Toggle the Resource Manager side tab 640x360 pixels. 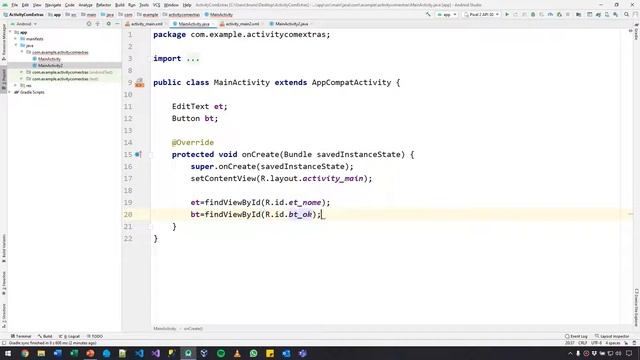pyautogui.click(x=4, y=42)
